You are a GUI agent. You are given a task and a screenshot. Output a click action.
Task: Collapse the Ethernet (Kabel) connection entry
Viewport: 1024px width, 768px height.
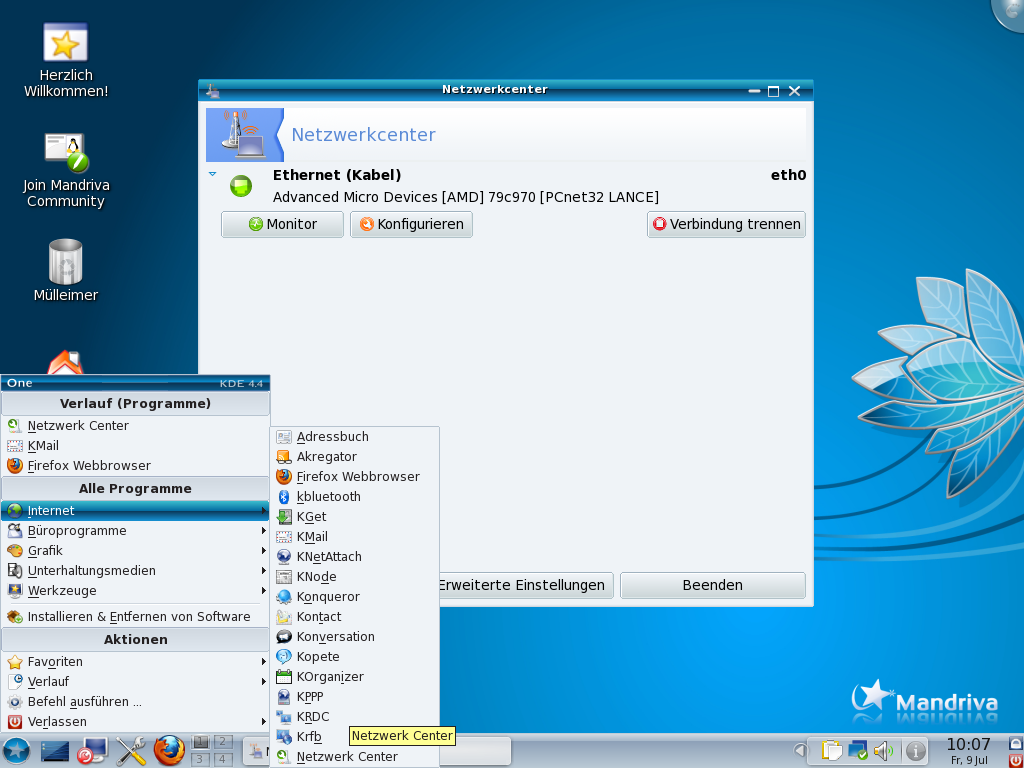click(x=212, y=175)
